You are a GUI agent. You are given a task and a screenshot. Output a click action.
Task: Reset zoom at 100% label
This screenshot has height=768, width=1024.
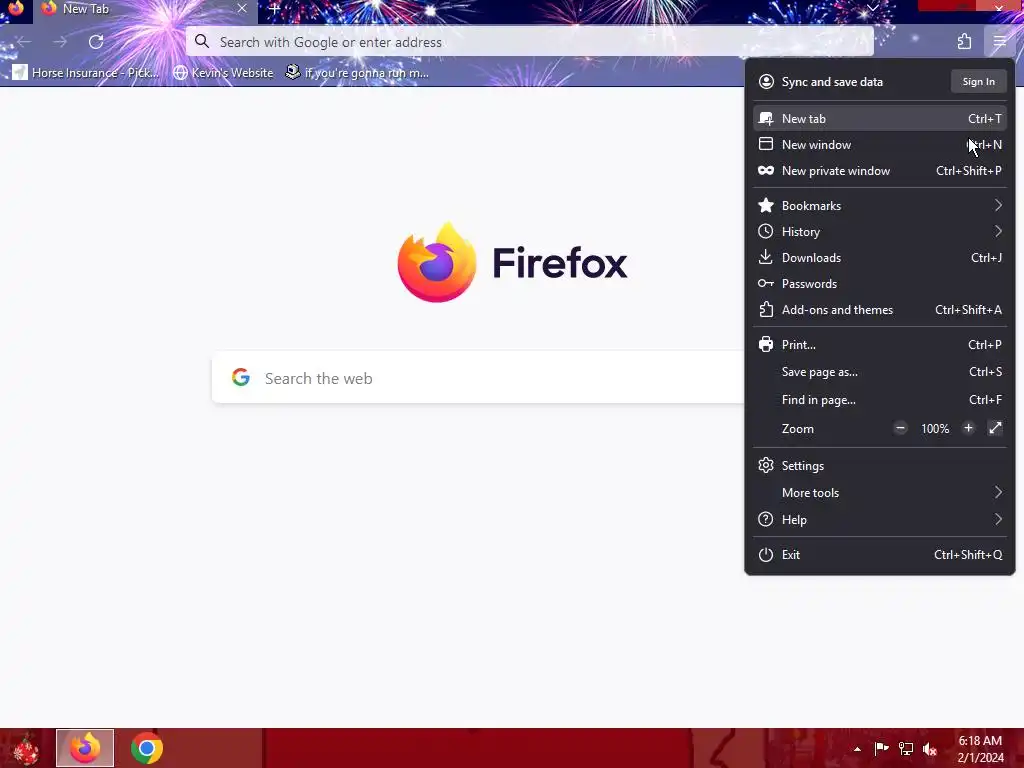tap(935, 429)
